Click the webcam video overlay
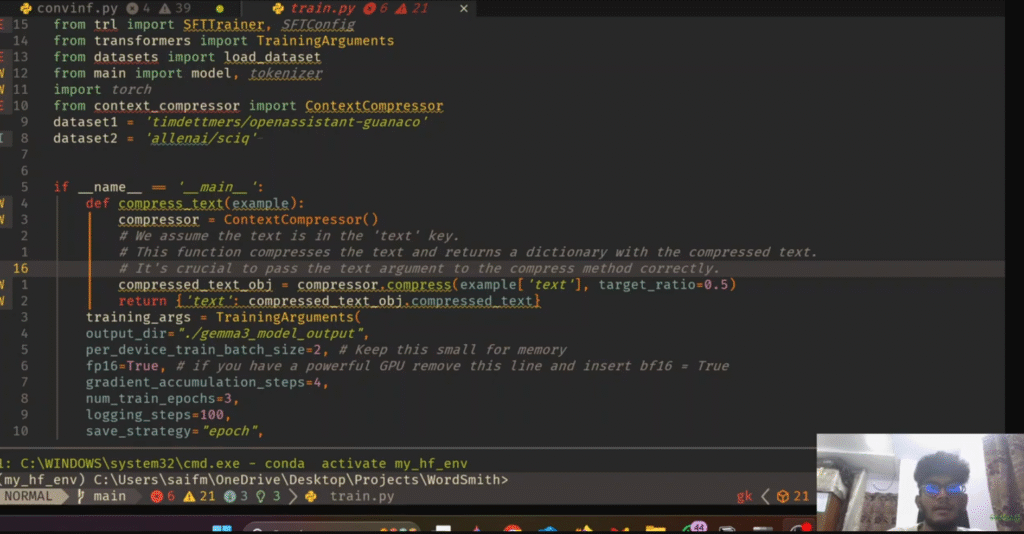Image resolution: width=1024 pixels, height=534 pixels. (919, 481)
